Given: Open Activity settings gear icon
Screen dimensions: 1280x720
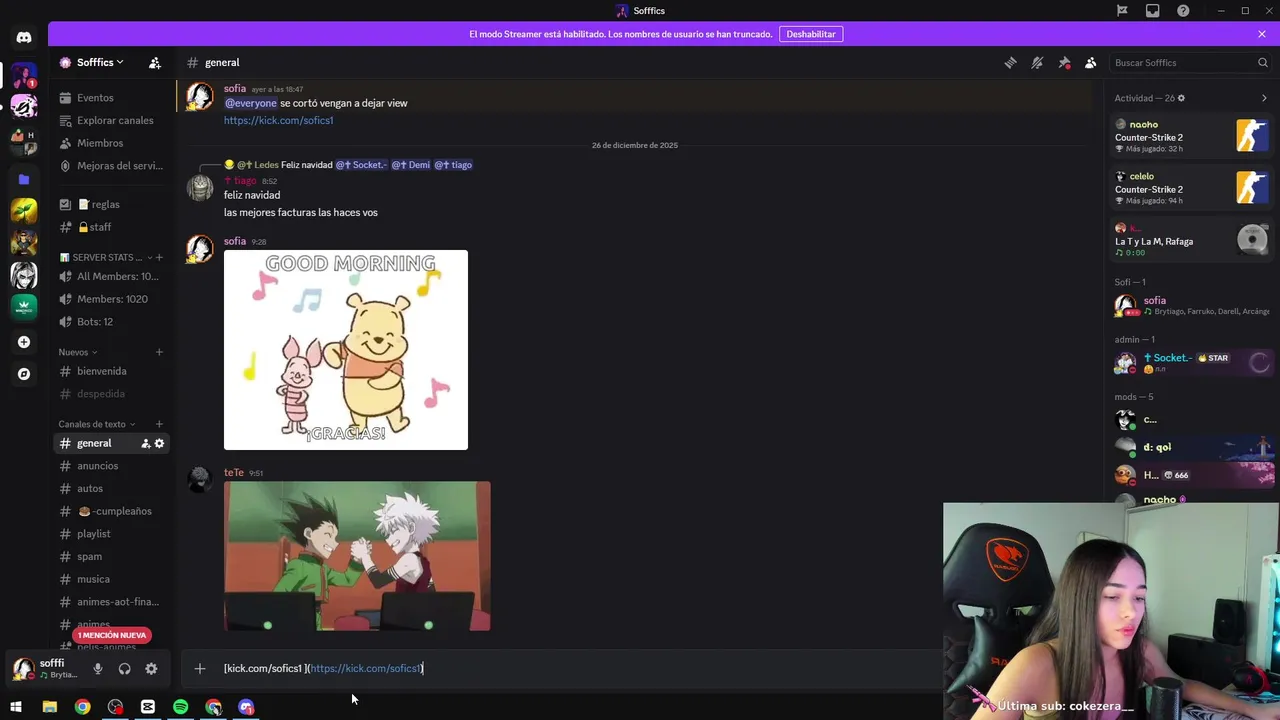Looking at the screenshot, I should [1181, 98].
